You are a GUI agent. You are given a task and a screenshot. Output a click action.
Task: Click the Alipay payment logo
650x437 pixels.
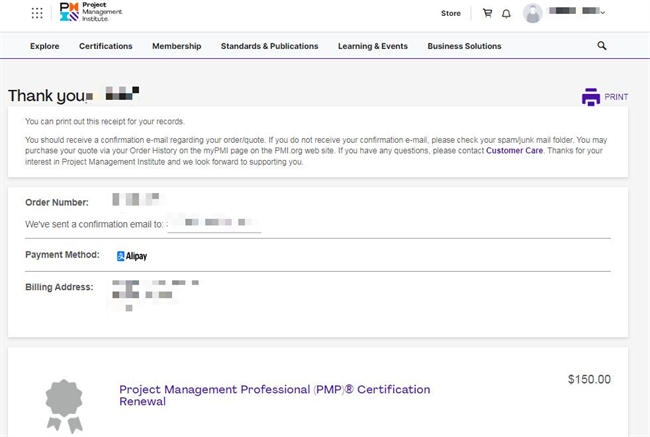tap(131, 256)
